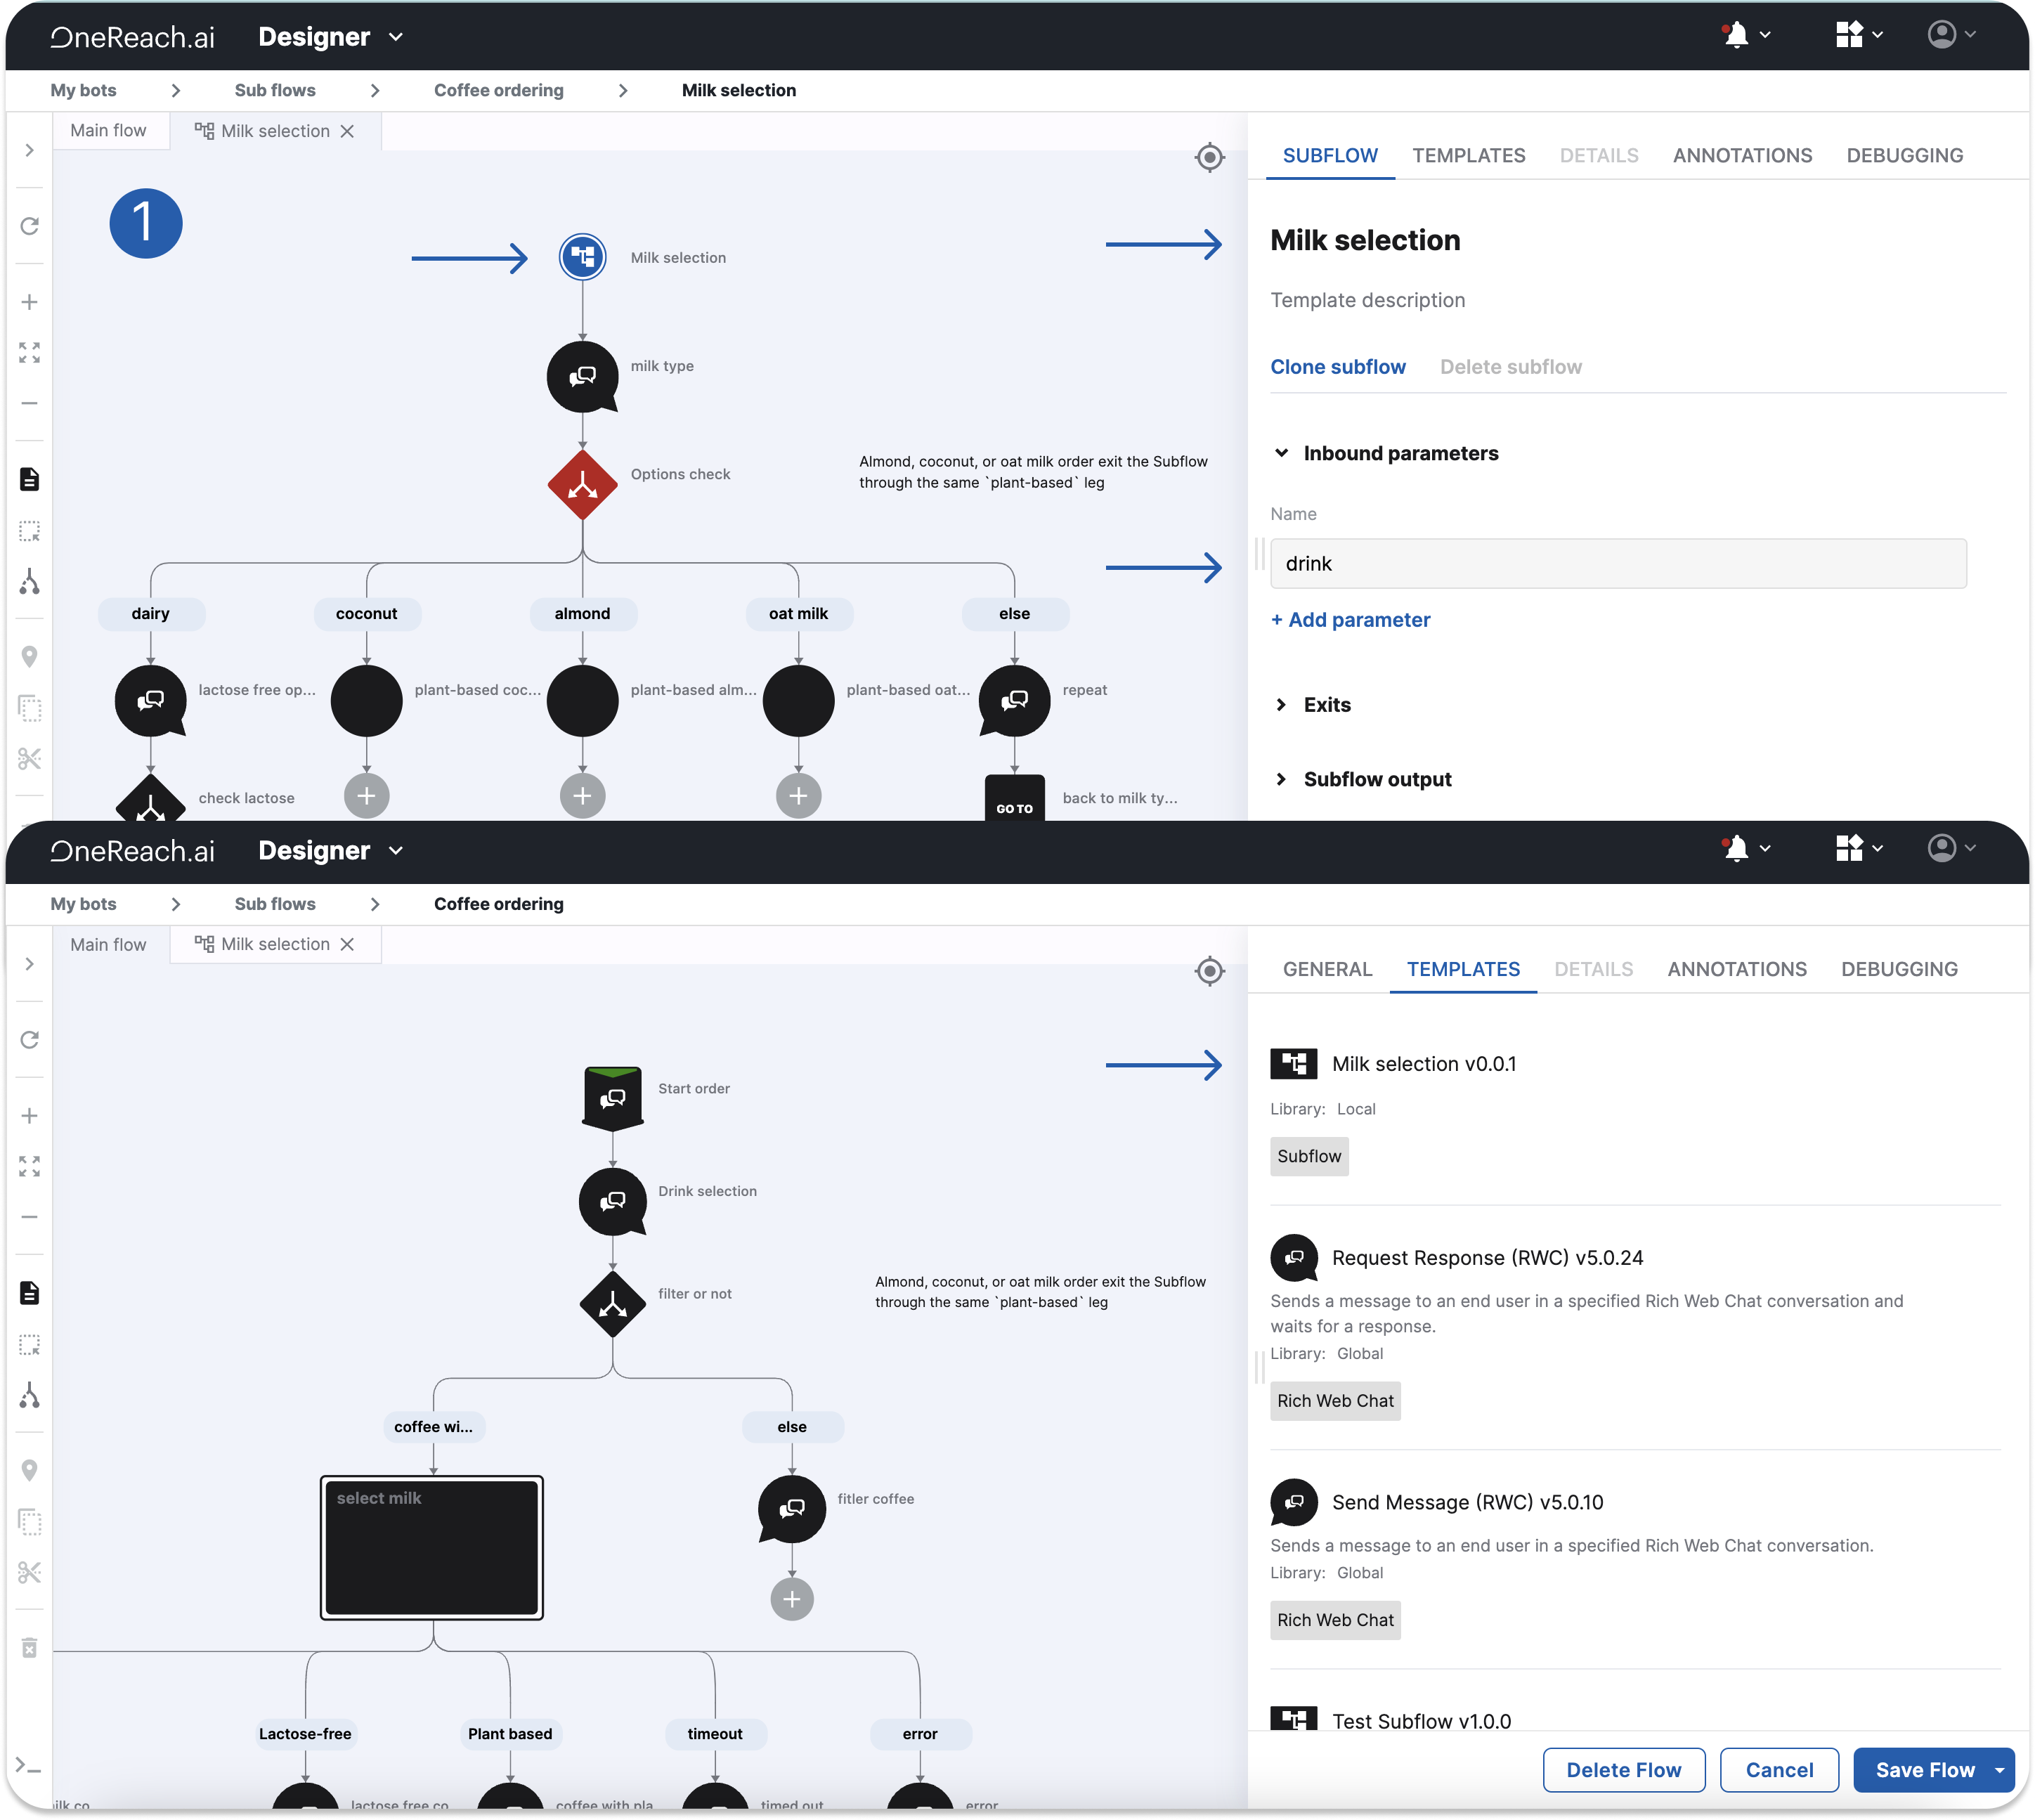The height and width of the screenshot is (1820, 2035).
Task: Click the green Start order step
Action: pyautogui.click(x=612, y=1097)
